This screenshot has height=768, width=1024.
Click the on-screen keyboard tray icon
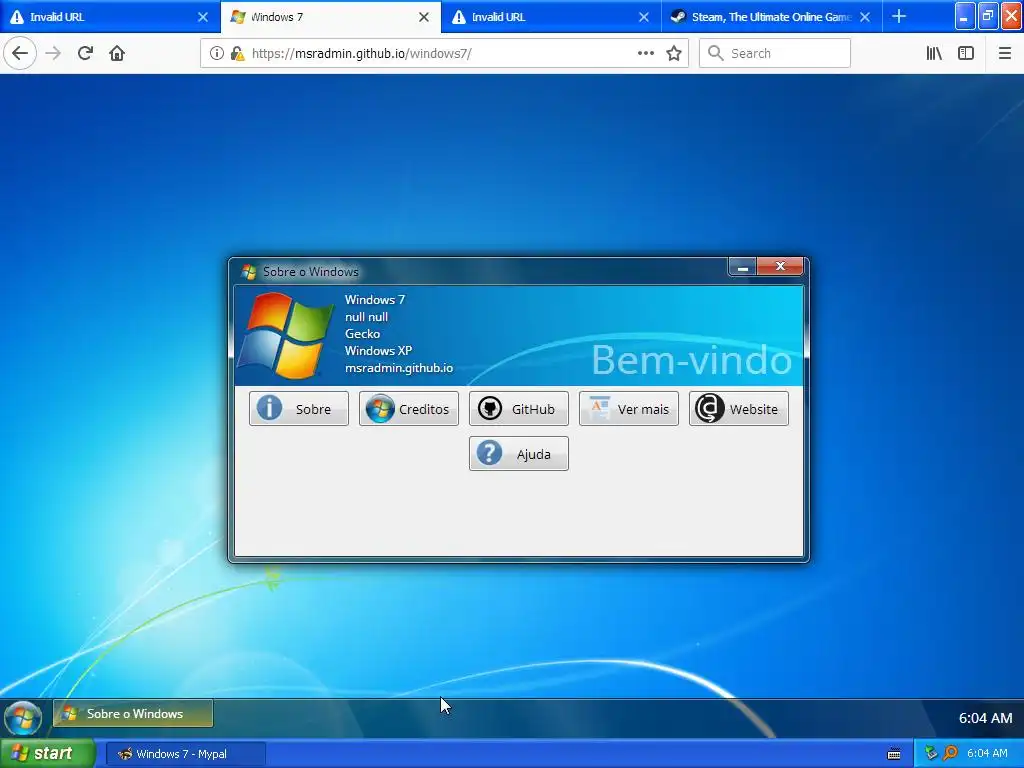pyautogui.click(x=894, y=754)
